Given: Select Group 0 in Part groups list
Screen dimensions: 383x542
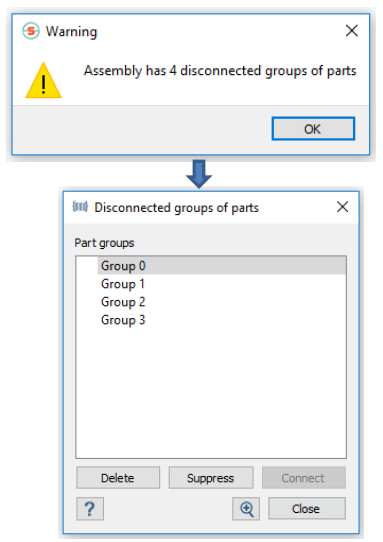Looking at the screenshot, I should tap(222, 265).
